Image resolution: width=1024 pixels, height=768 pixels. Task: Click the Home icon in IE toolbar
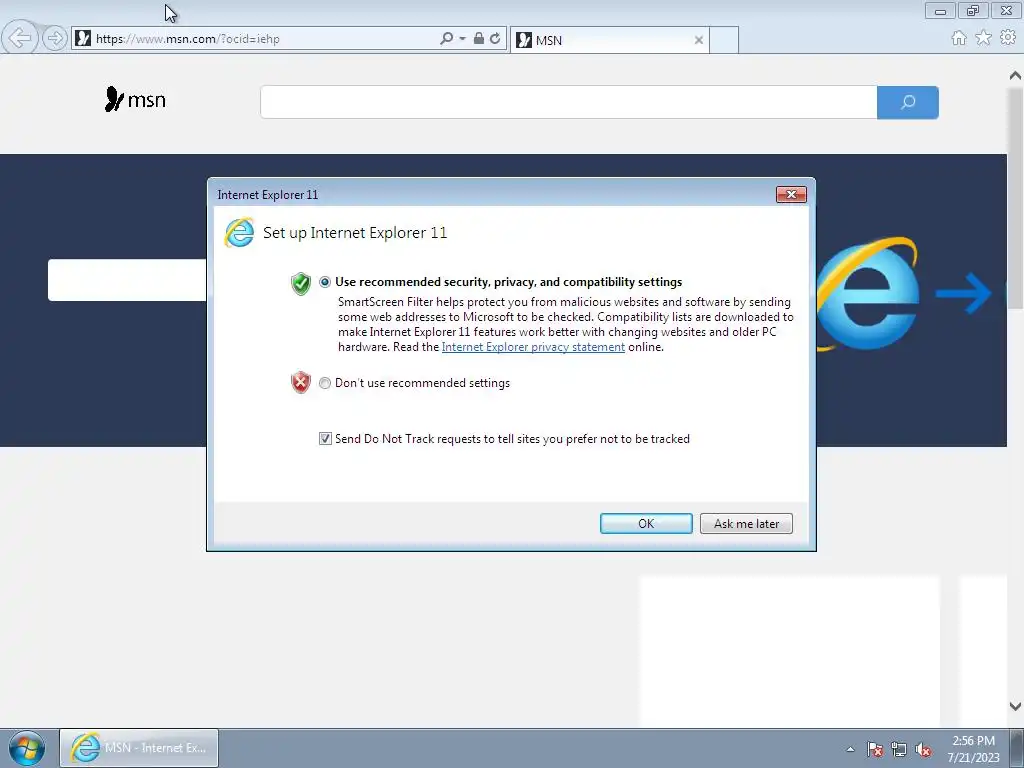pos(959,38)
